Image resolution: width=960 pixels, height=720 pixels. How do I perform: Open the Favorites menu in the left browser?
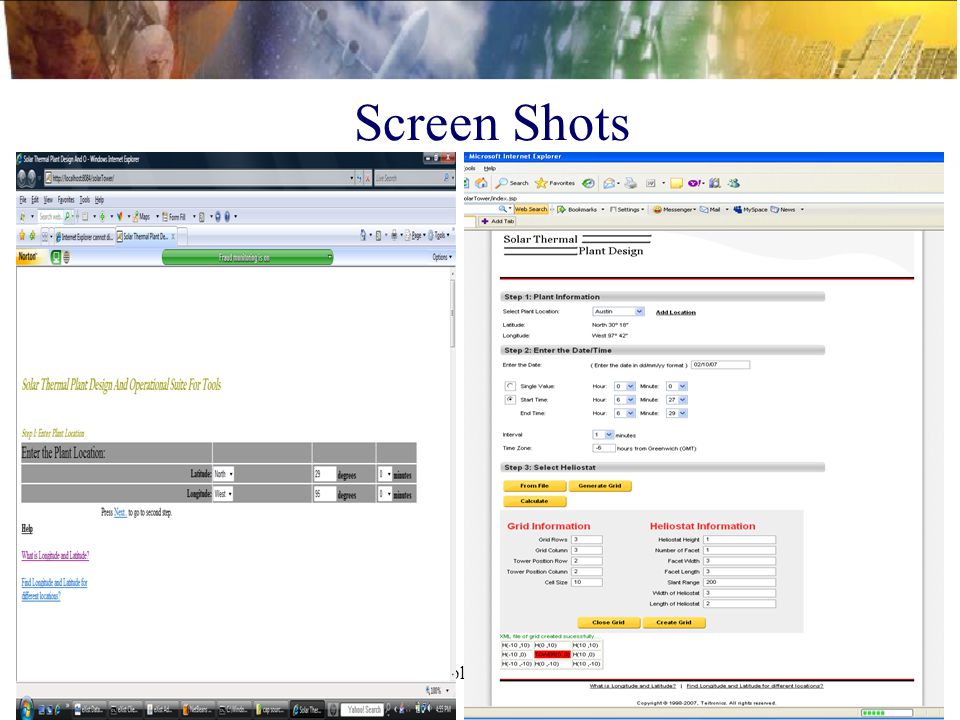click(66, 200)
